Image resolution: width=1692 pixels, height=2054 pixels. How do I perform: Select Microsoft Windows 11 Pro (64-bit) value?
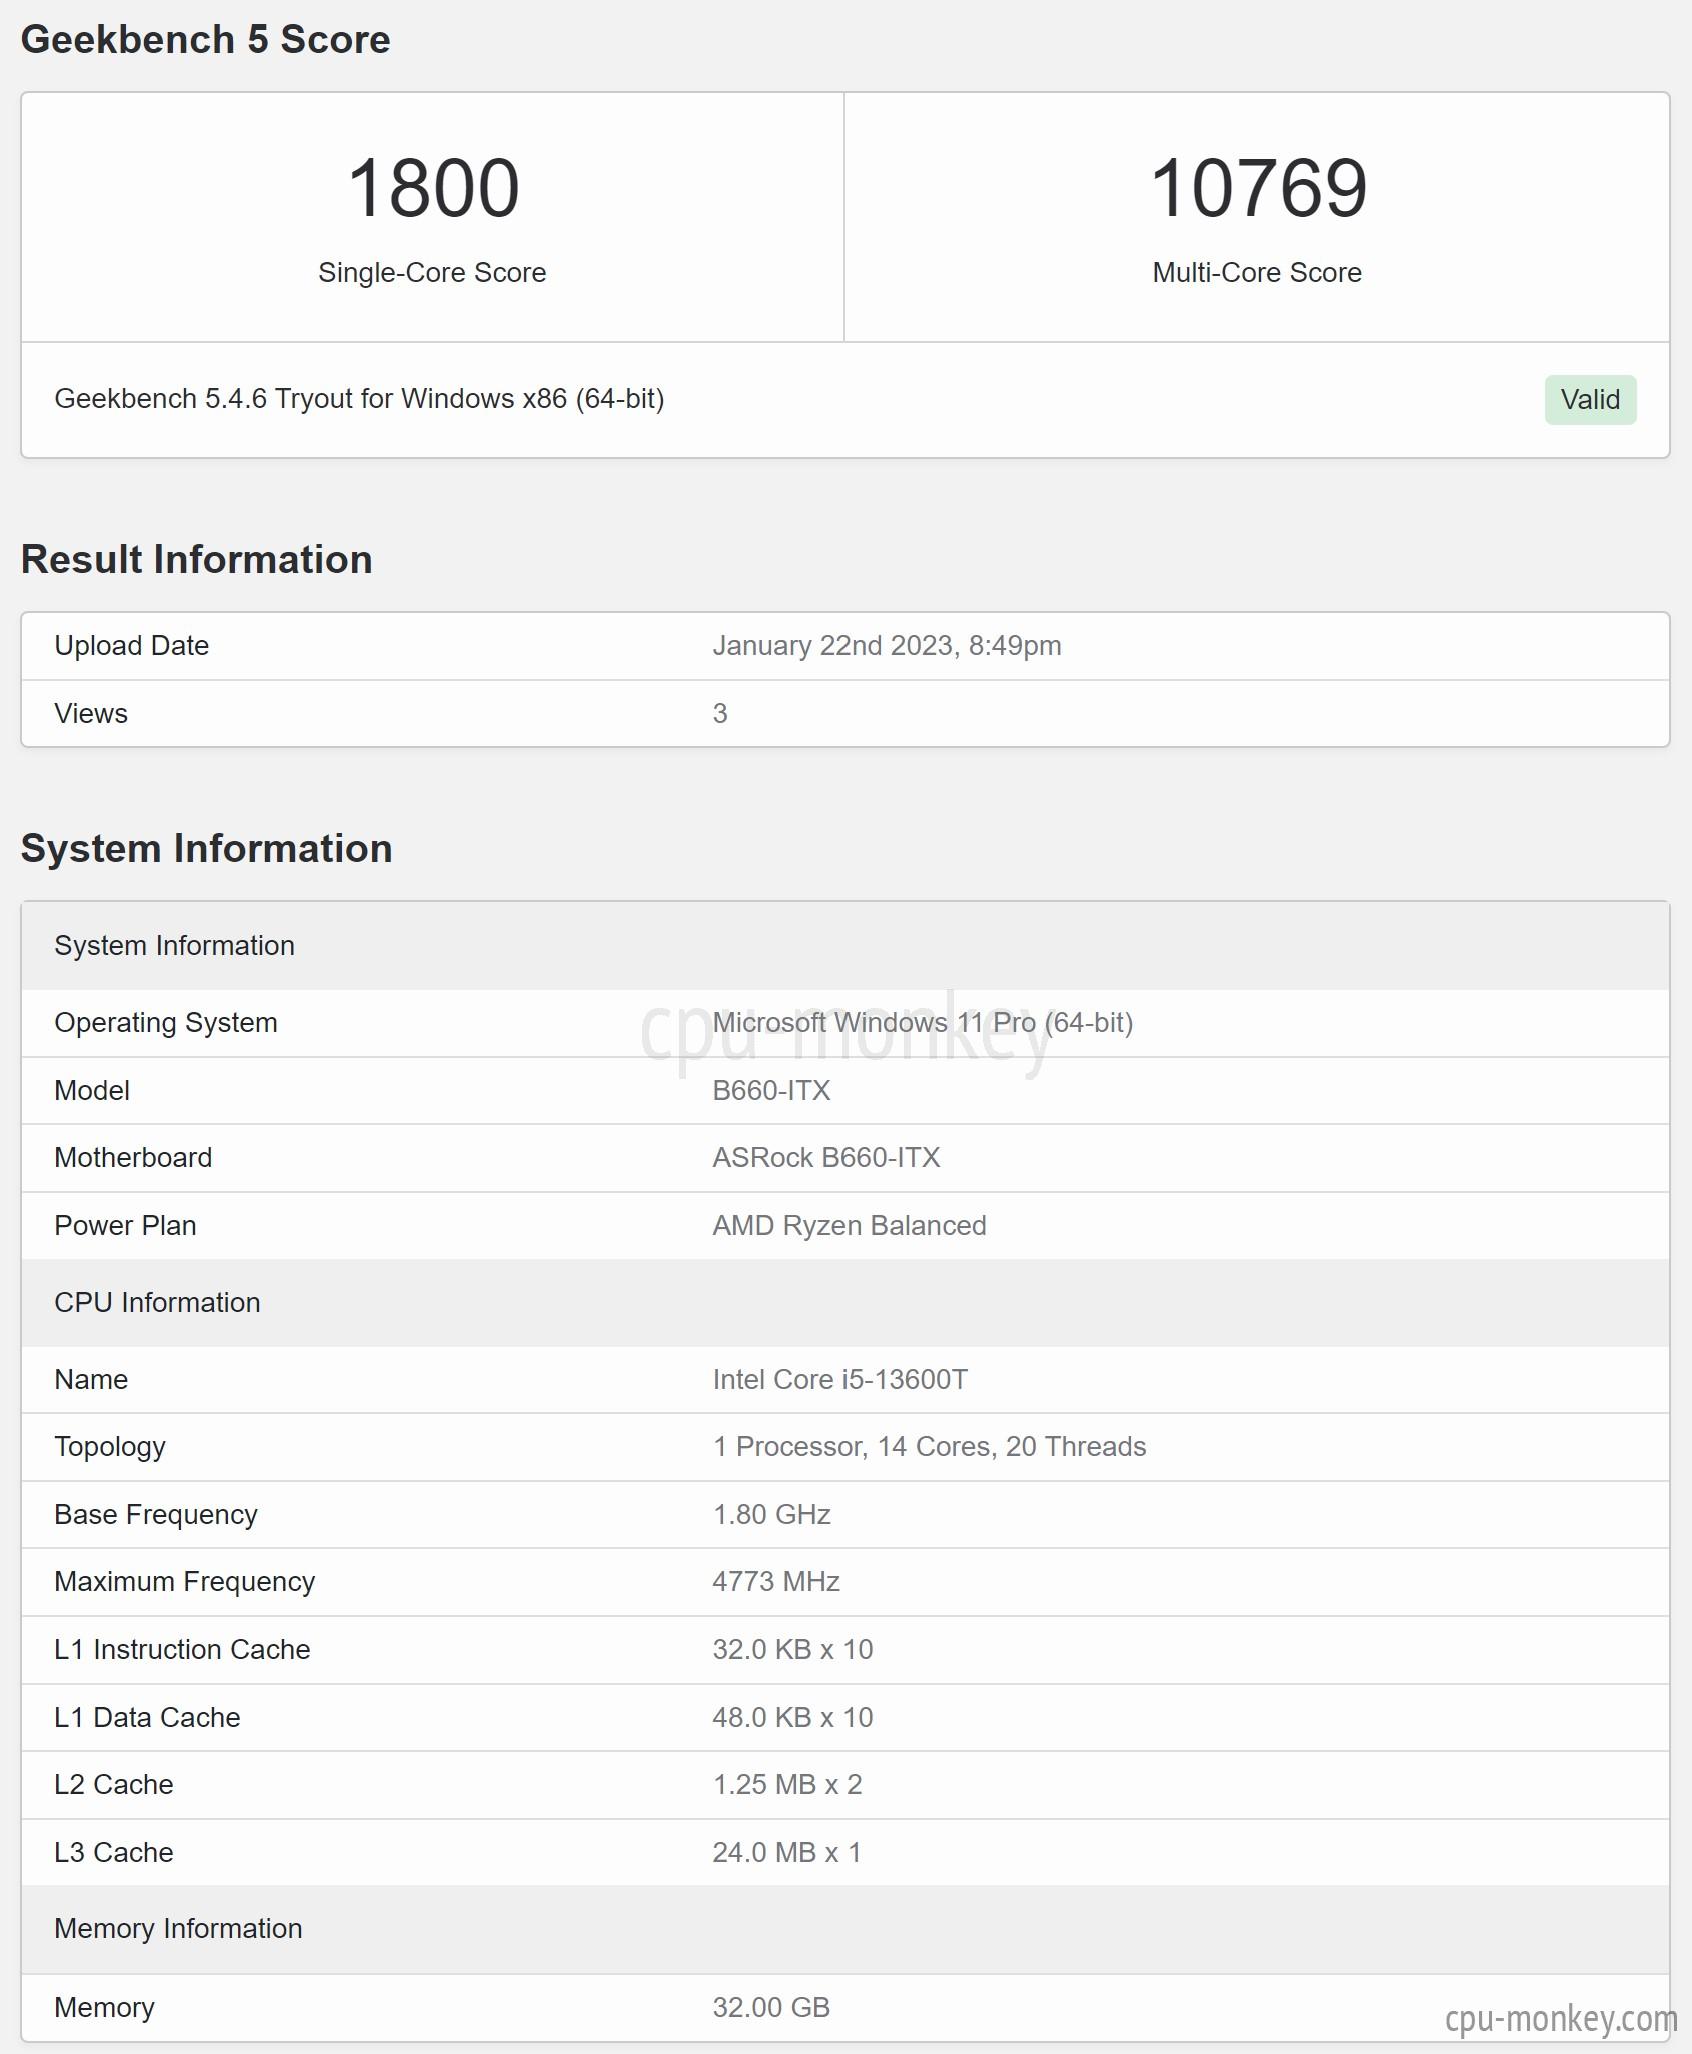923,1023
